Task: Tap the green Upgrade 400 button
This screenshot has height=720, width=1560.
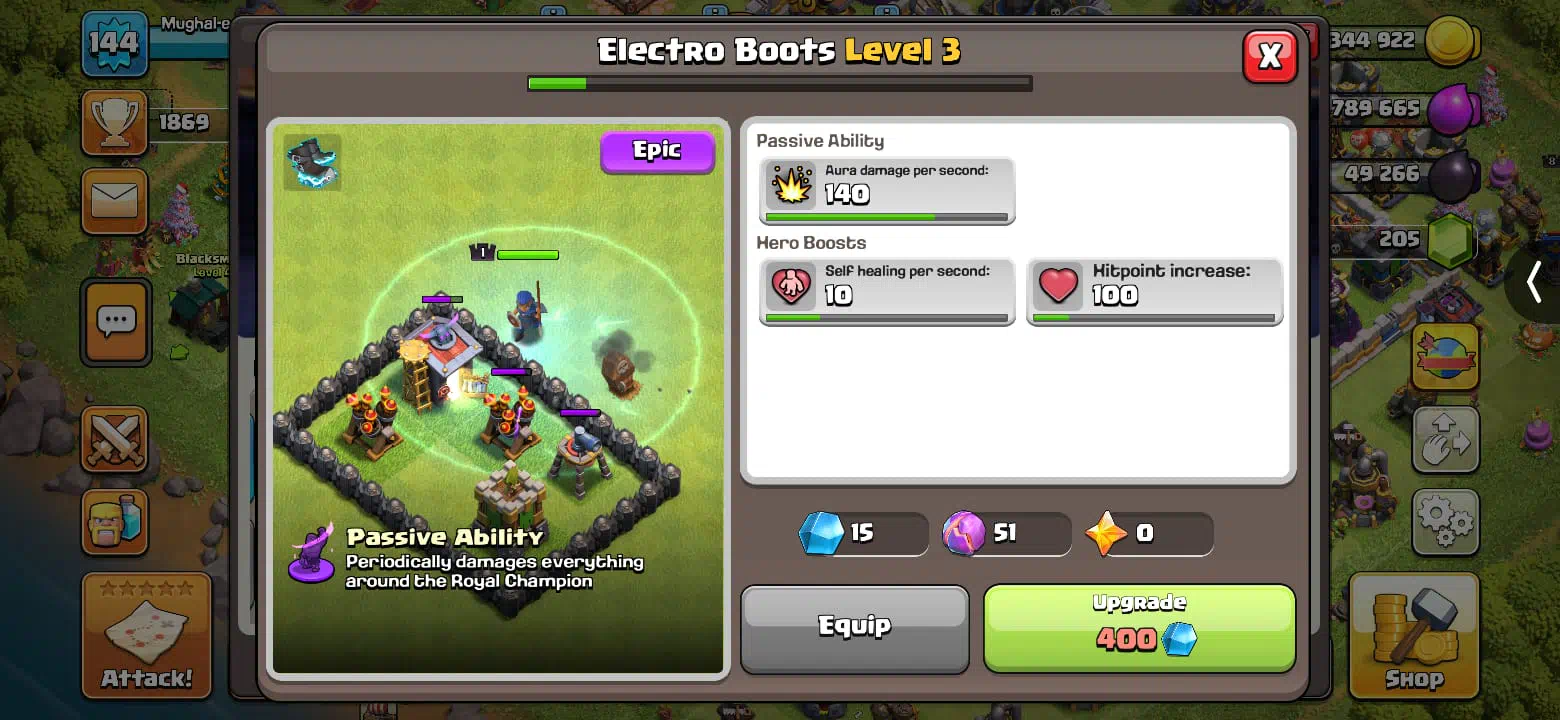Action: pyautogui.click(x=1139, y=628)
